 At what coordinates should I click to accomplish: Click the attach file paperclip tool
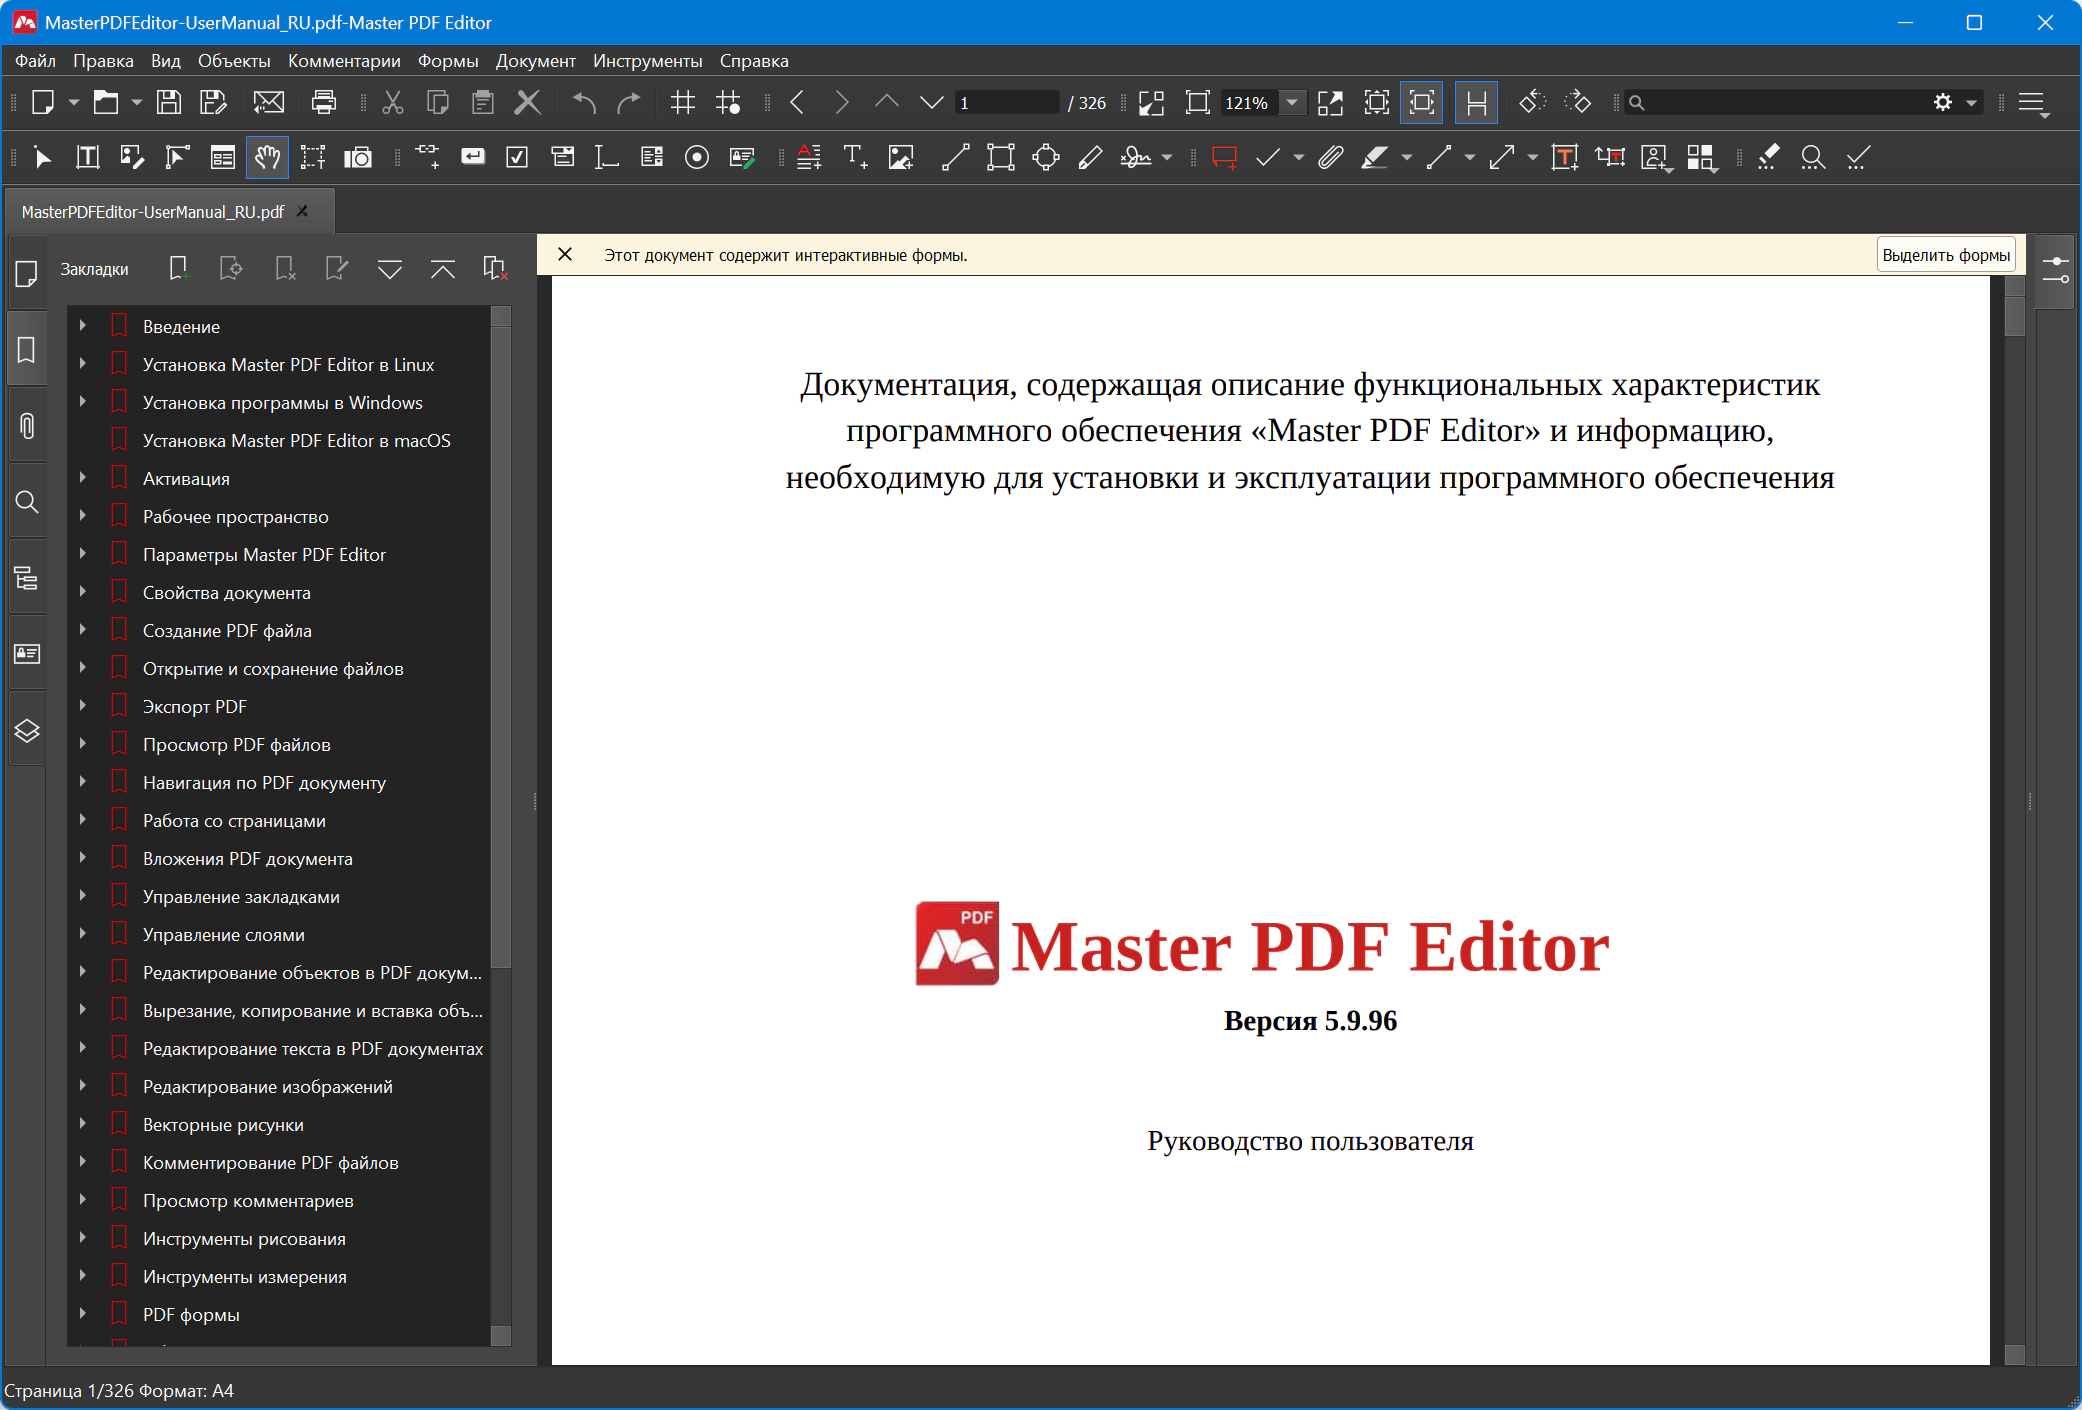coord(1330,158)
